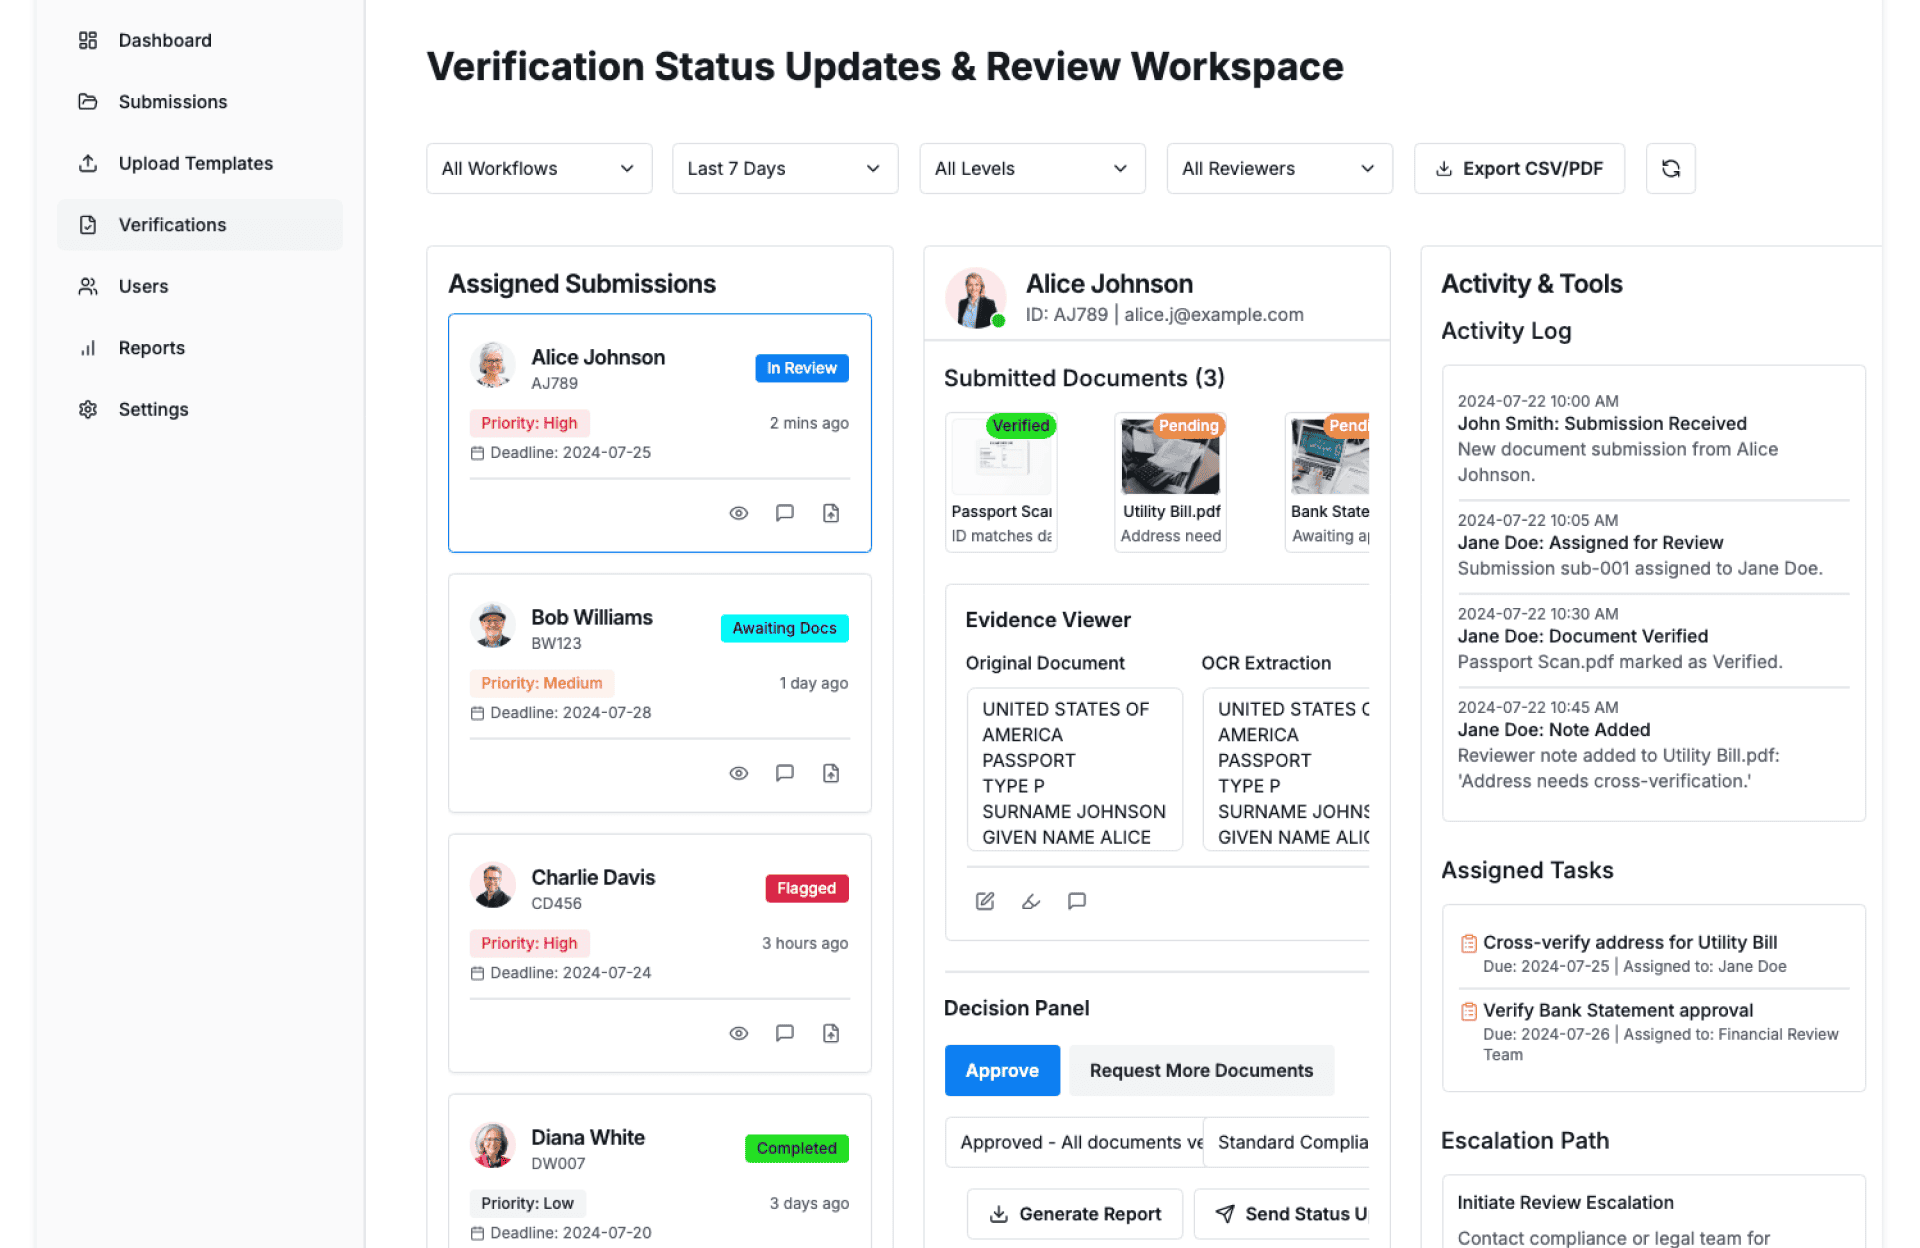Expand the All Reviewers dropdown
This screenshot has width=1920, height=1248.
1278,168
